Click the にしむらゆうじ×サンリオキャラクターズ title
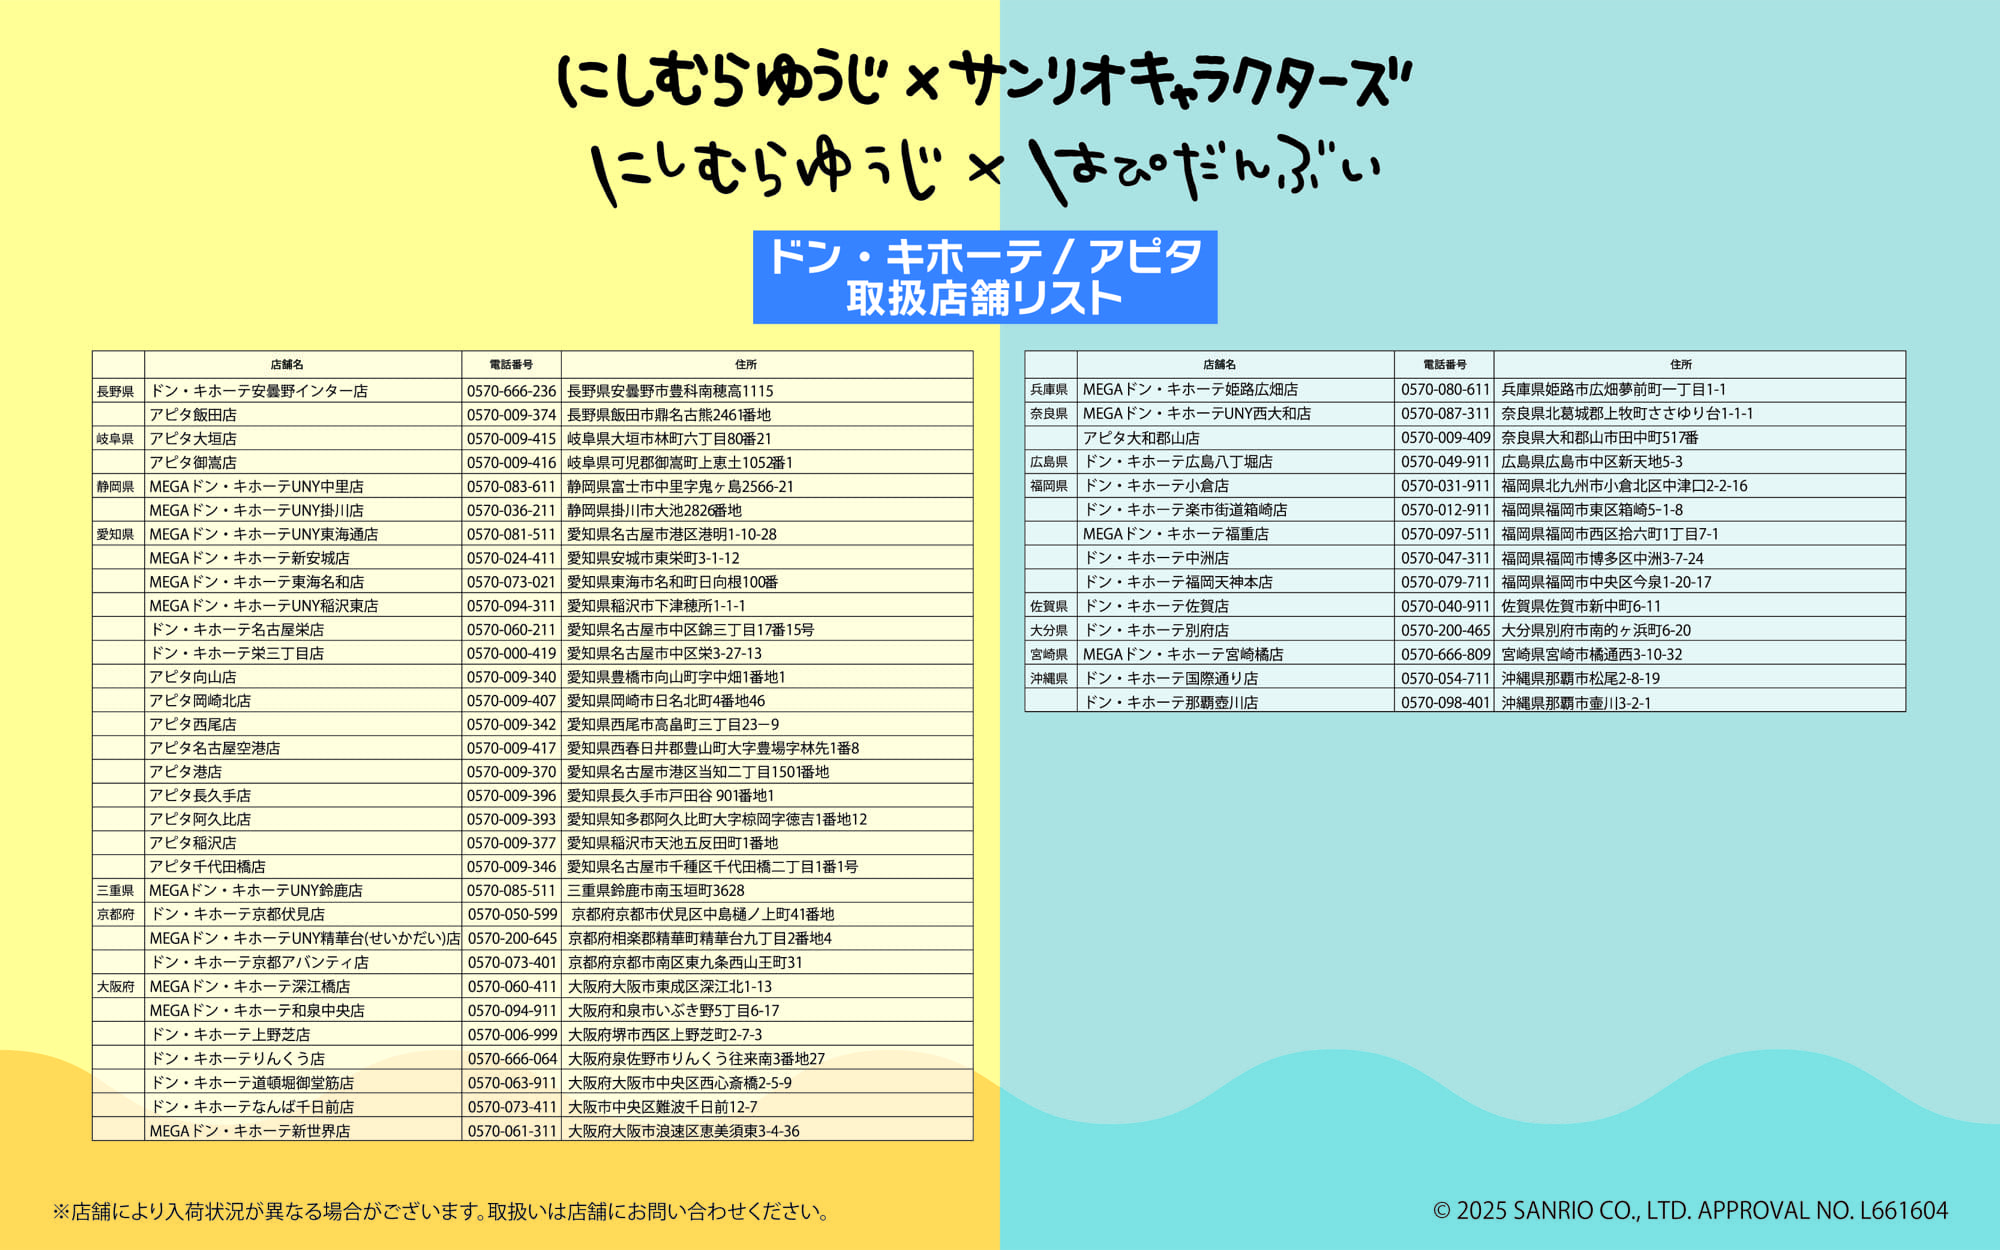2000x1250 pixels. click(x=984, y=81)
